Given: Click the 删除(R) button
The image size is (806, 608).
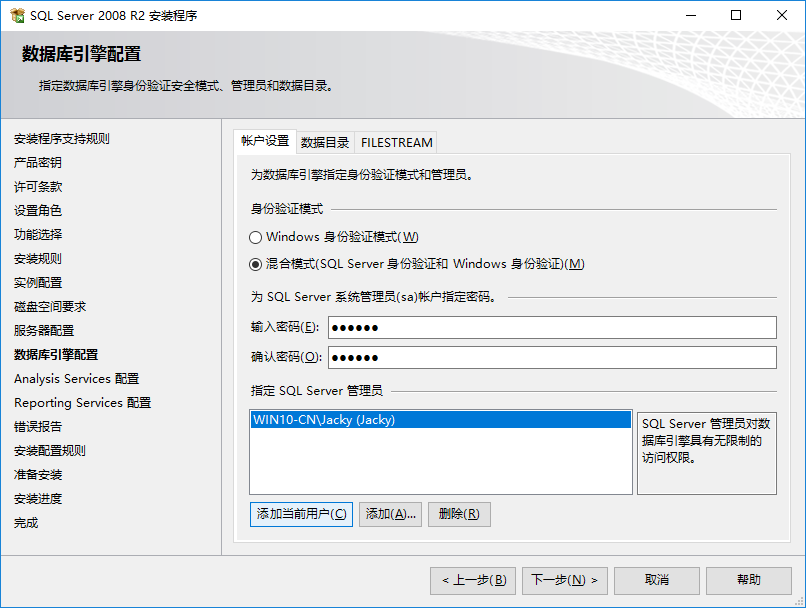Looking at the screenshot, I should click(459, 514).
